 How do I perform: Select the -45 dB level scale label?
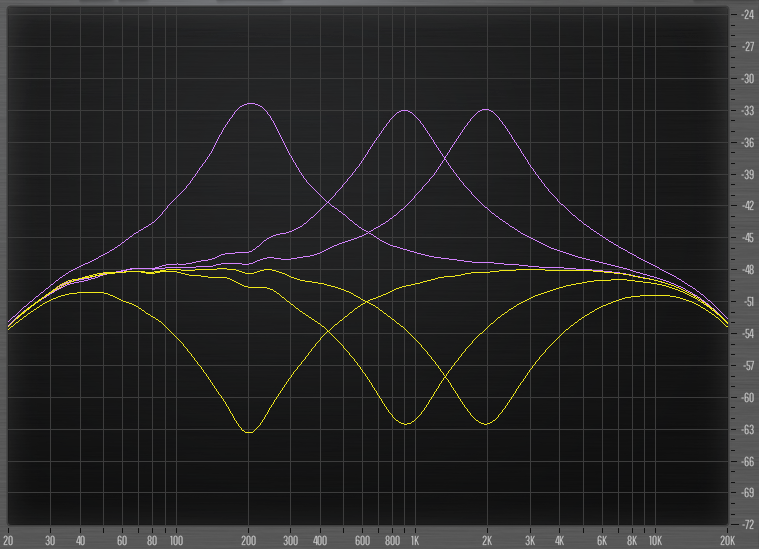point(748,238)
